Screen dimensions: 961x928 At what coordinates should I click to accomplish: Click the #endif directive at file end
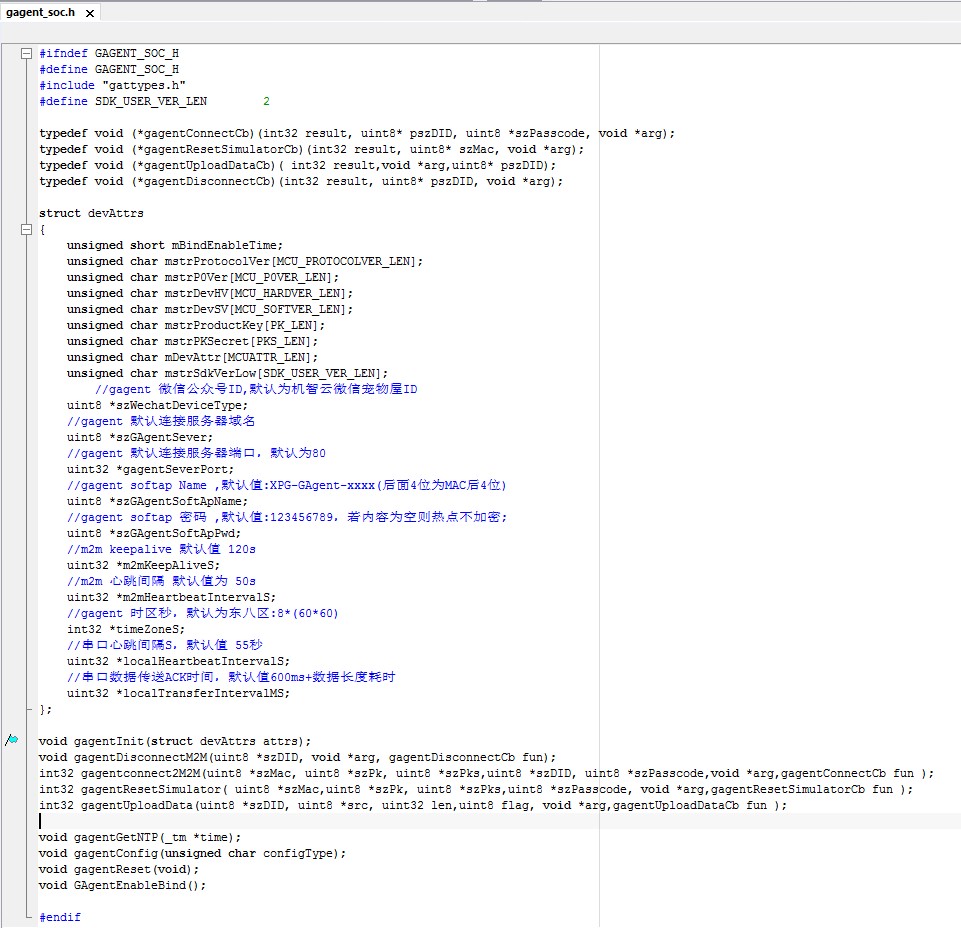click(60, 918)
